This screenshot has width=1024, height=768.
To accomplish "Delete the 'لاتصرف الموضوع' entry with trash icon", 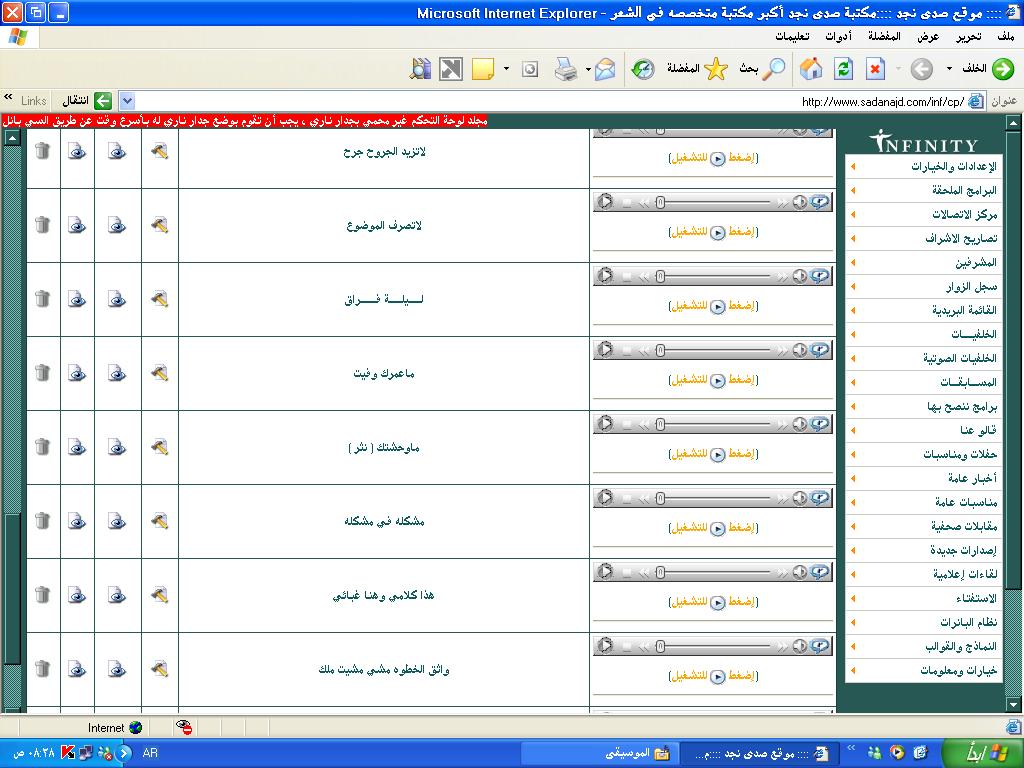I will 42,225.
